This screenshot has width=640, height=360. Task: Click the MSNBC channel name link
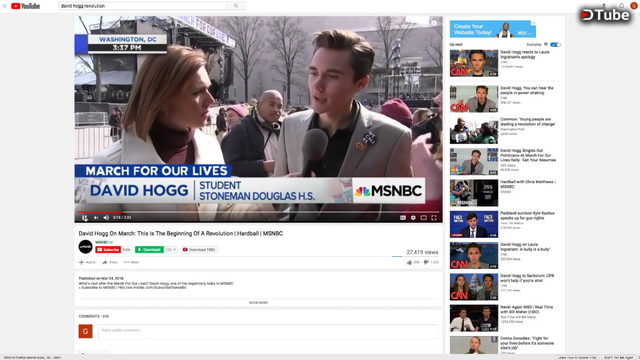point(102,242)
